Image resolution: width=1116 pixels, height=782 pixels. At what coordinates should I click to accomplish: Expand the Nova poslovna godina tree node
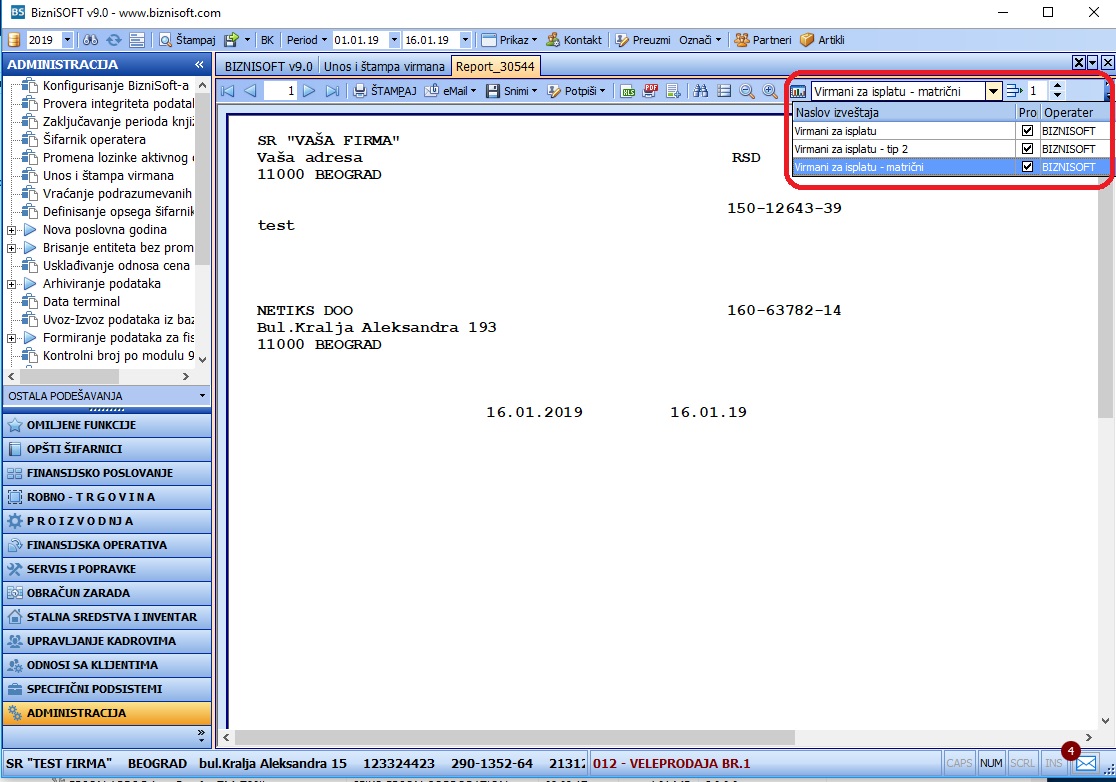coord(11,230)
